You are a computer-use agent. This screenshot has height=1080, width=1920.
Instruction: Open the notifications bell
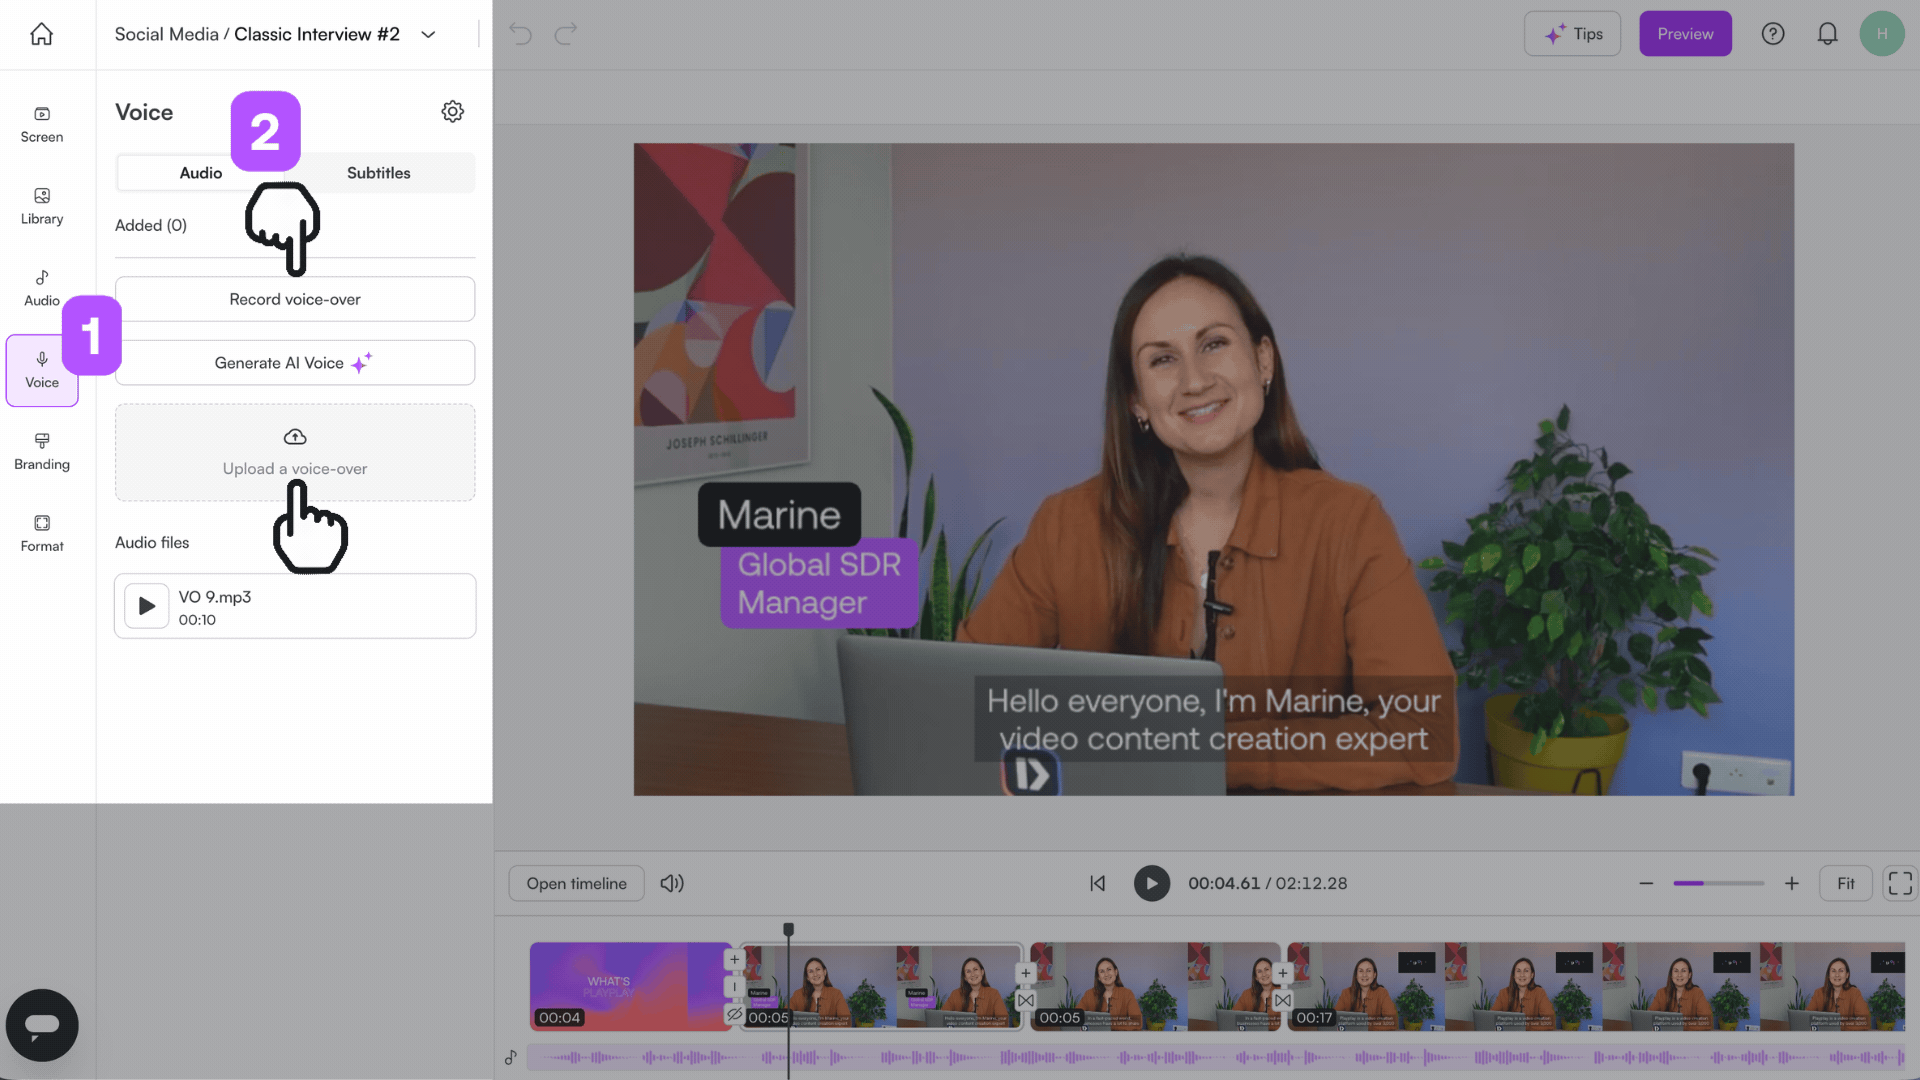[1827, 34]
